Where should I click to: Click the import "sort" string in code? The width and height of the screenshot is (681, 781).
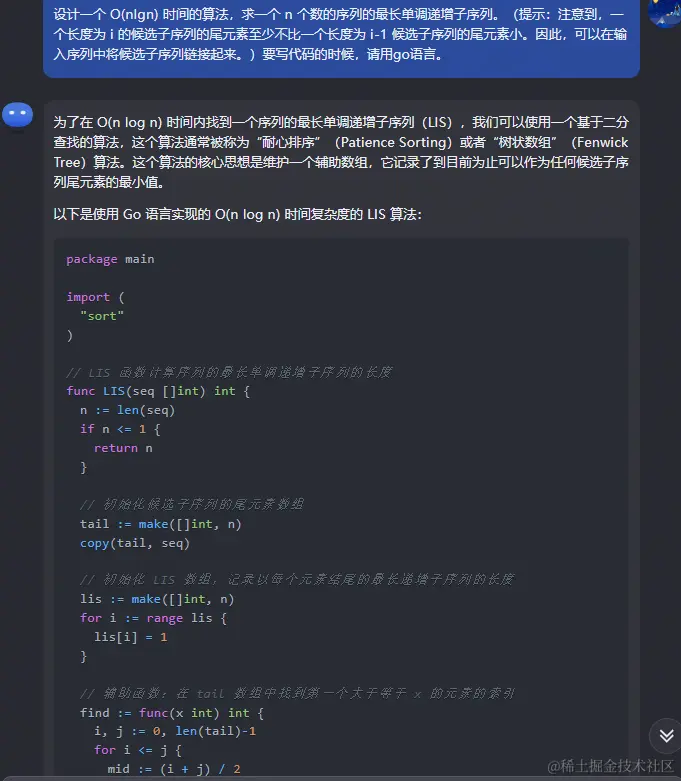(x=102, y=316)
